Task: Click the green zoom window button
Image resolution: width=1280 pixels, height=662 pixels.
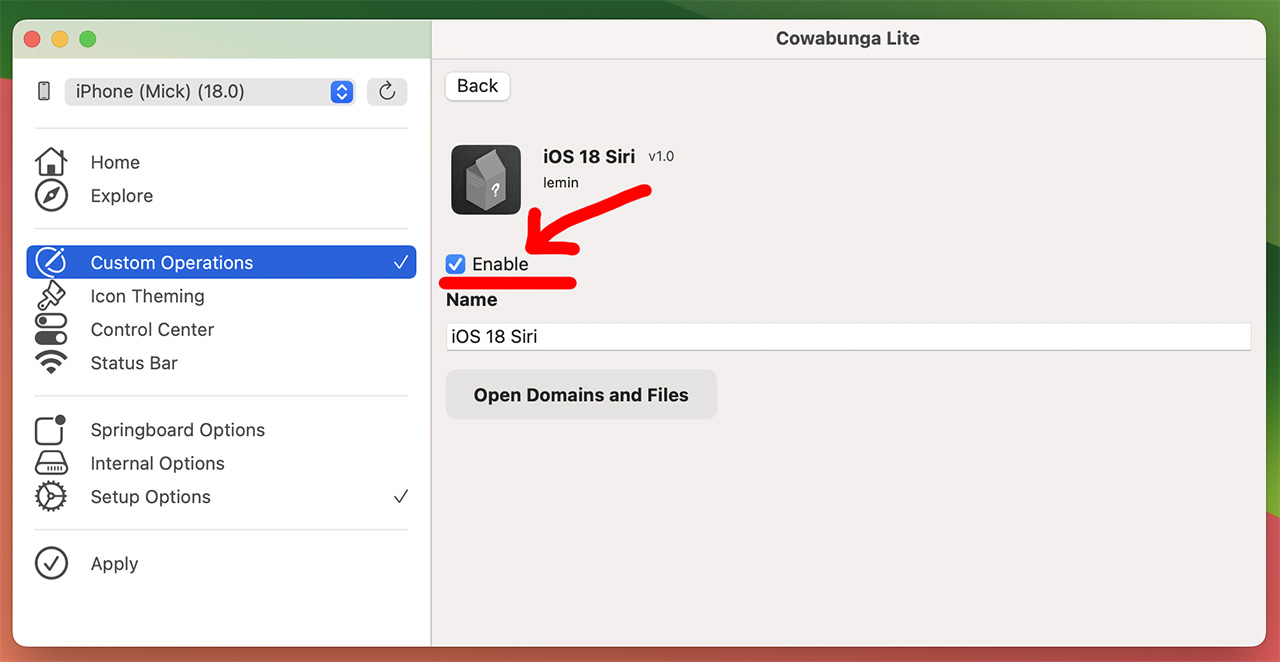Action: pyautogui.click(x=88, y=39)
